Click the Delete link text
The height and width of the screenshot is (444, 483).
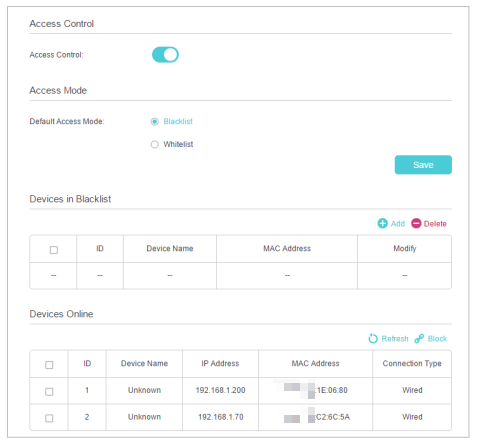tap(435, 224)
